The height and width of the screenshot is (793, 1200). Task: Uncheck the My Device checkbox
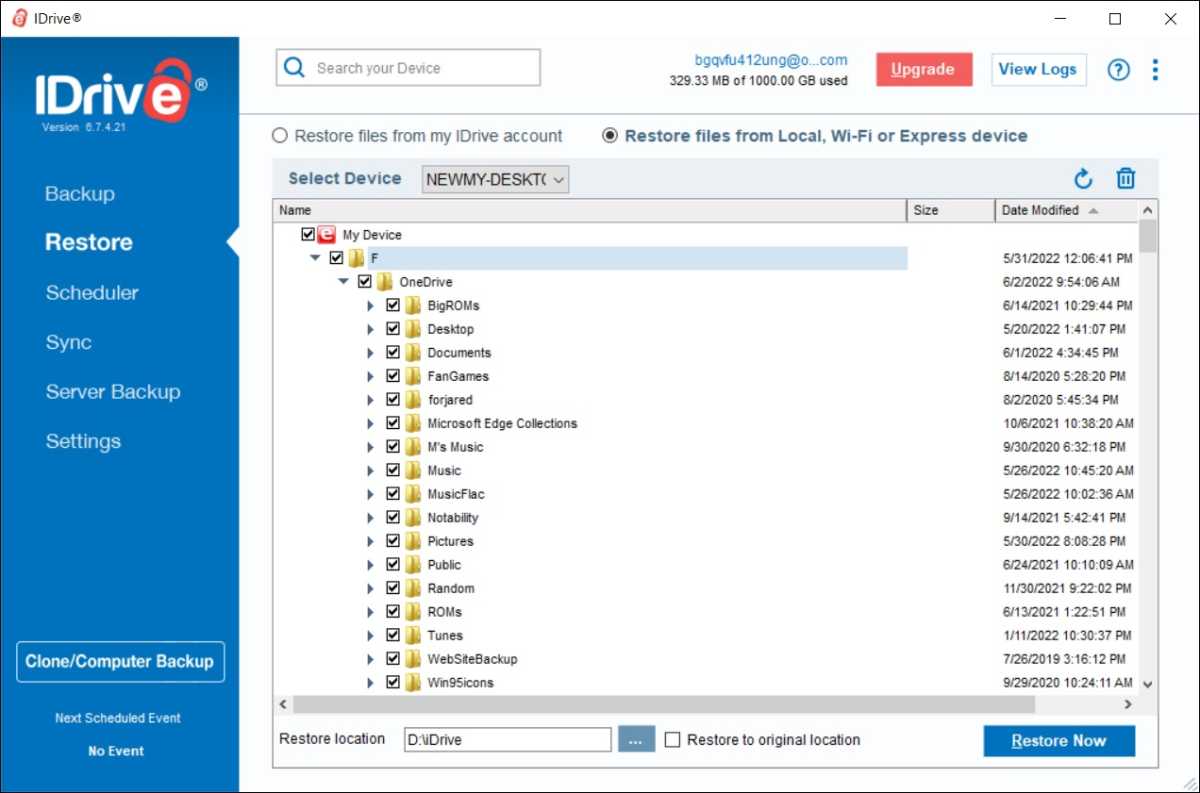[308, 235]
